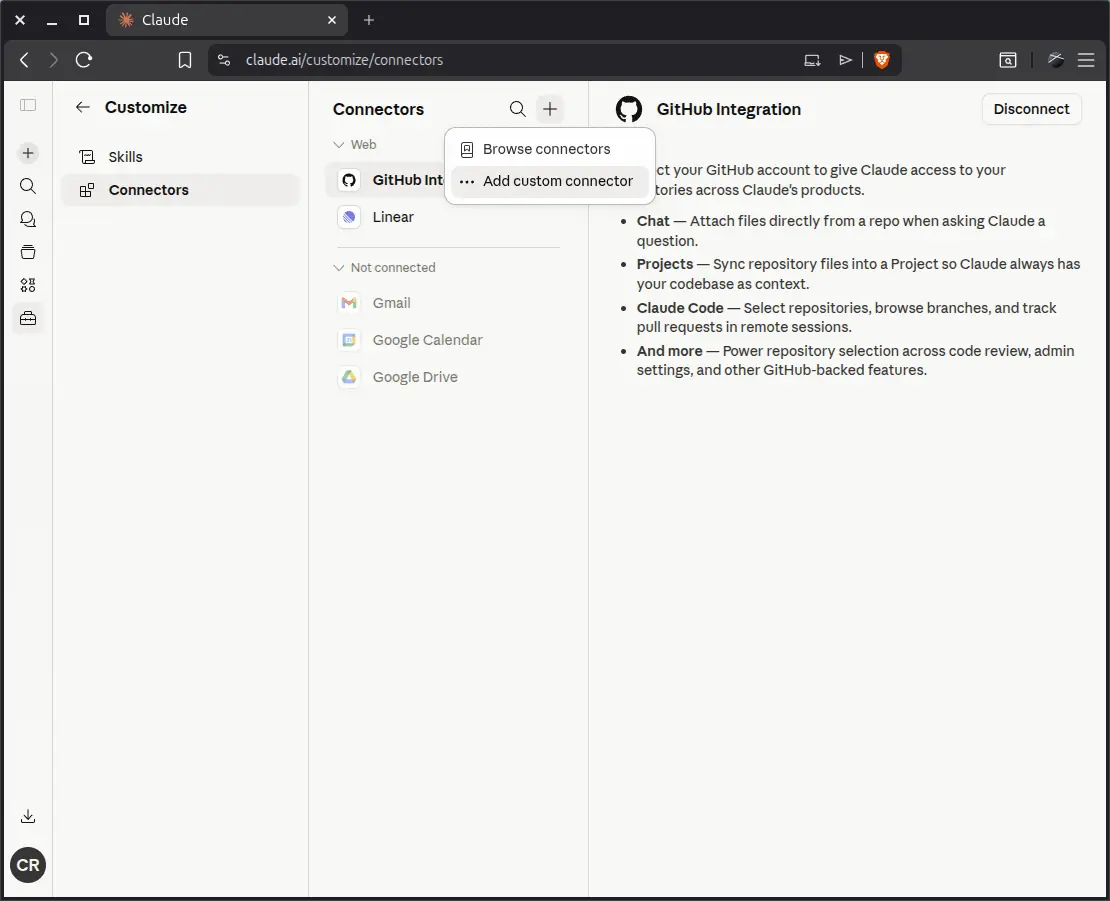Go back using the Customize arrow
This screenshot has height=901, width=1110.
[83, 107]
